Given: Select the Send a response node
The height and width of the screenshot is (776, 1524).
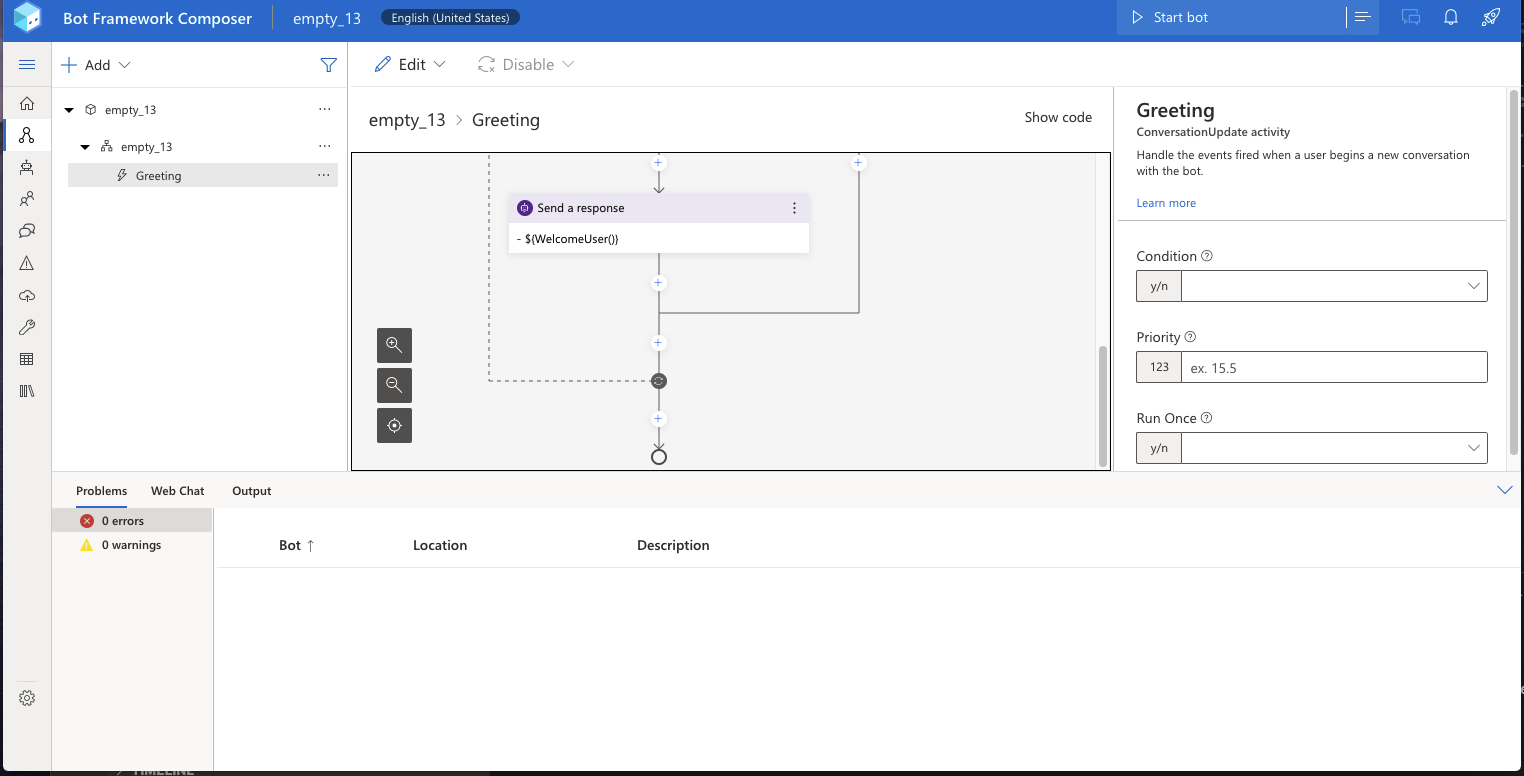Looking at the screenshot, I should [x=658, y=223].
